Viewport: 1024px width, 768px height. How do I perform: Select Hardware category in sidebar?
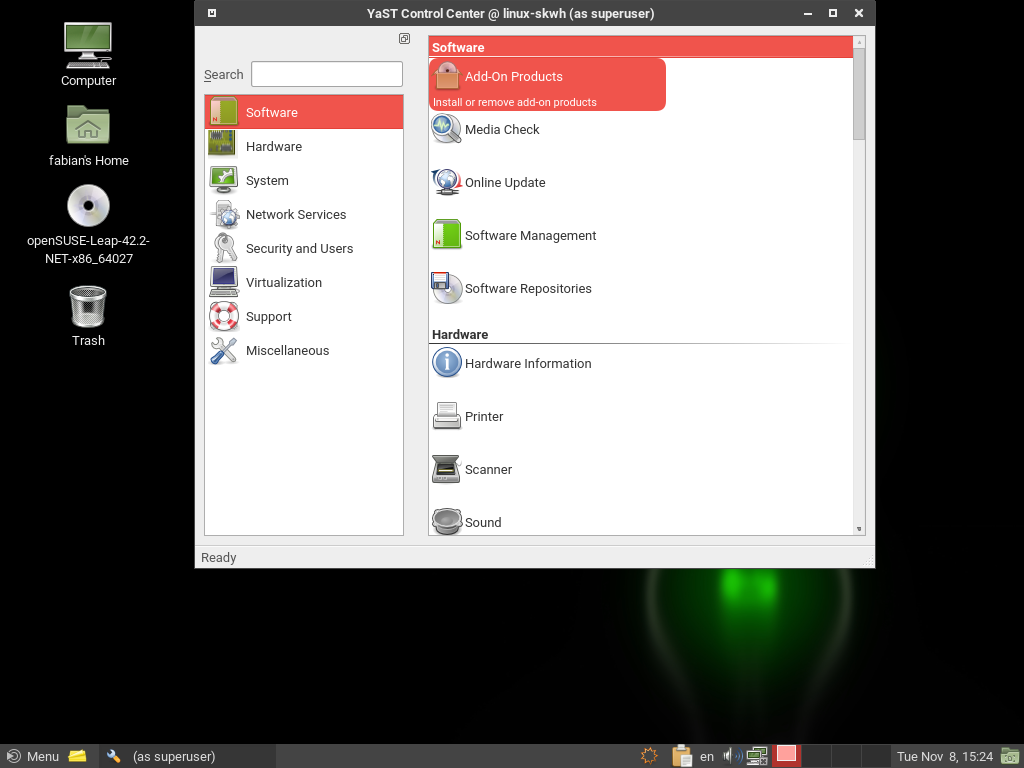point(273,147)
